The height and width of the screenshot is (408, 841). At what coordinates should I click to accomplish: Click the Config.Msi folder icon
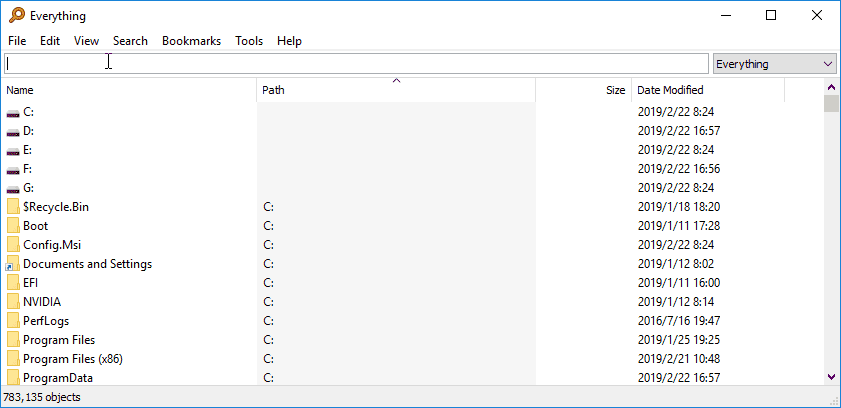(13, 245)
